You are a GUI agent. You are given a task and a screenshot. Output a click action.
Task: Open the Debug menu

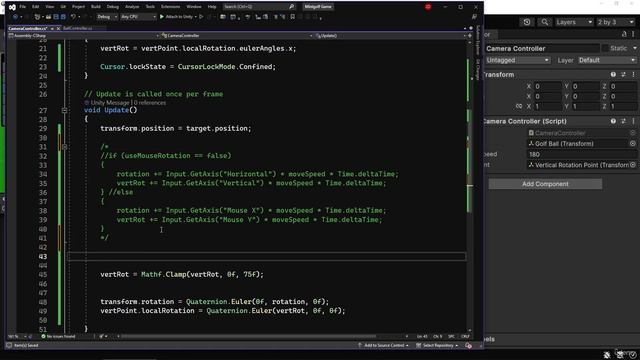coord(113,7)
